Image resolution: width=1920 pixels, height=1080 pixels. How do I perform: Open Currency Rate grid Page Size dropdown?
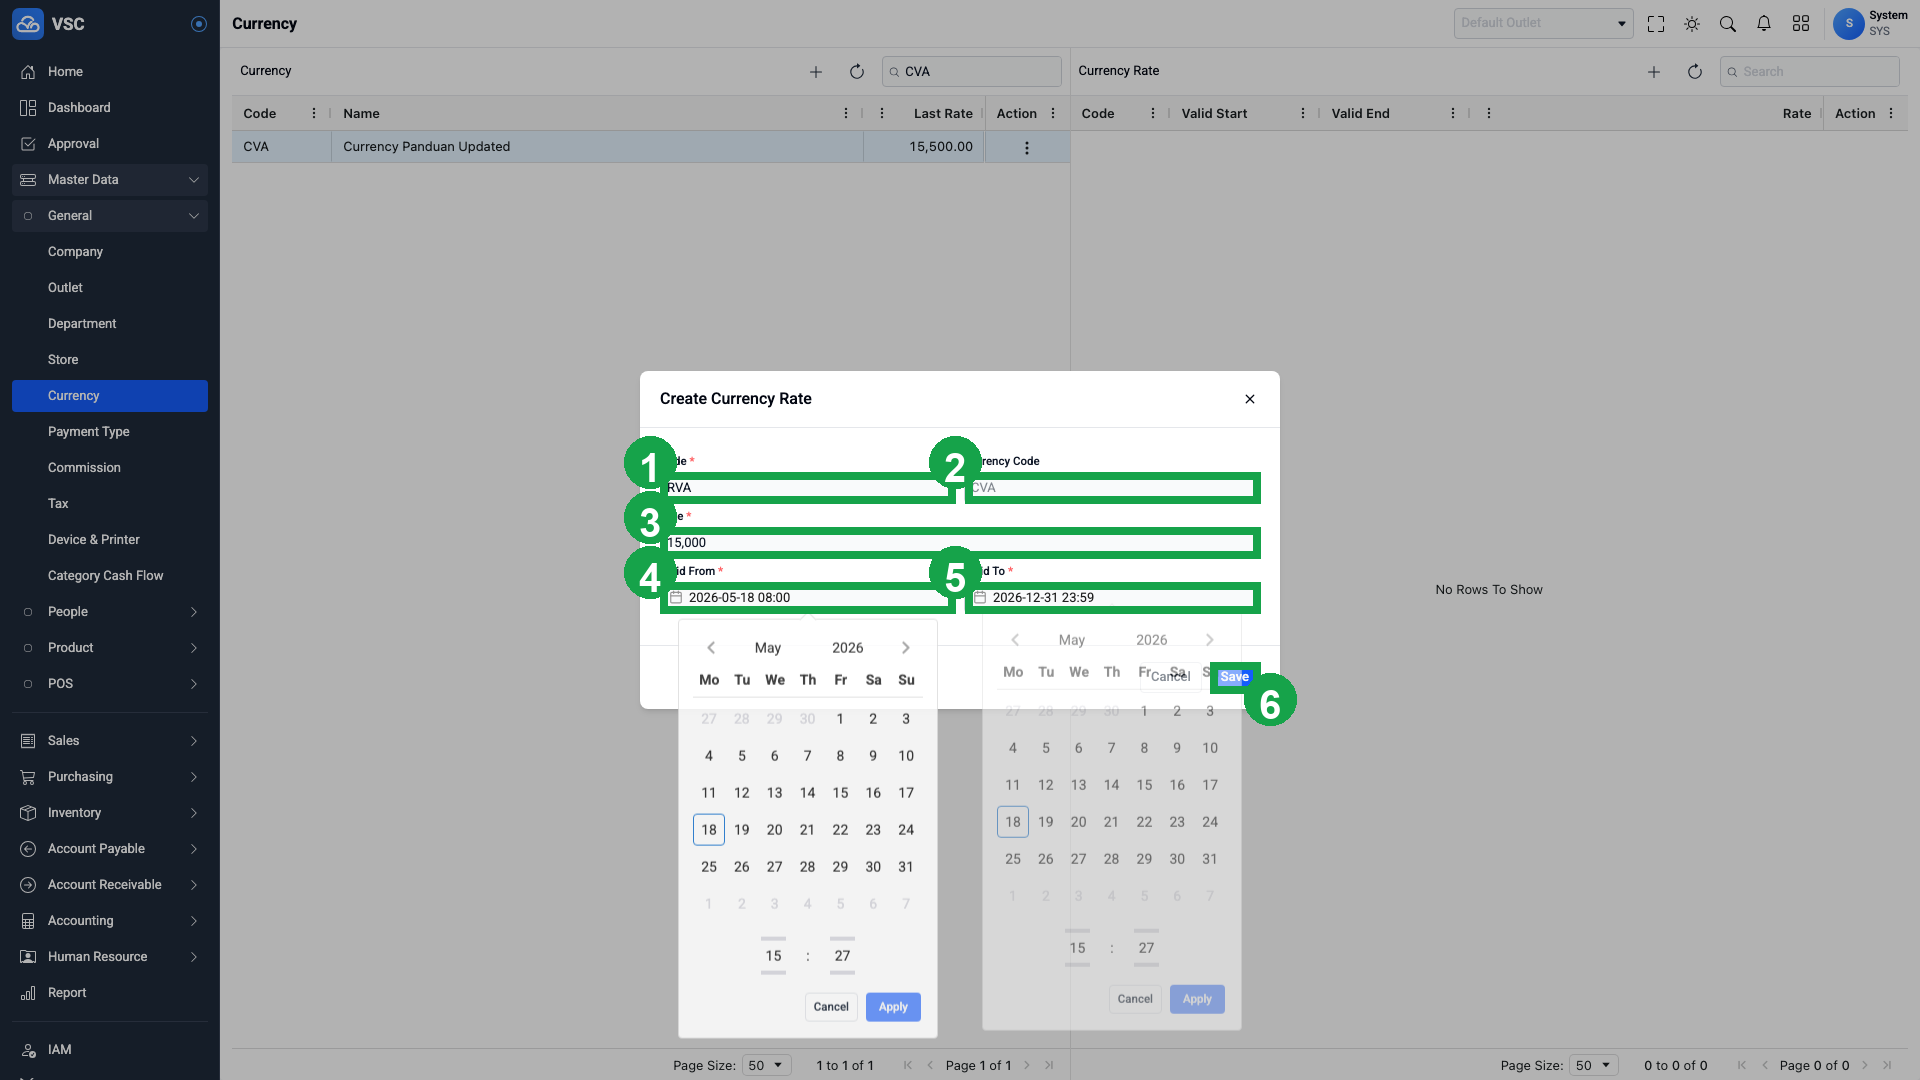click(1594, 1066)
